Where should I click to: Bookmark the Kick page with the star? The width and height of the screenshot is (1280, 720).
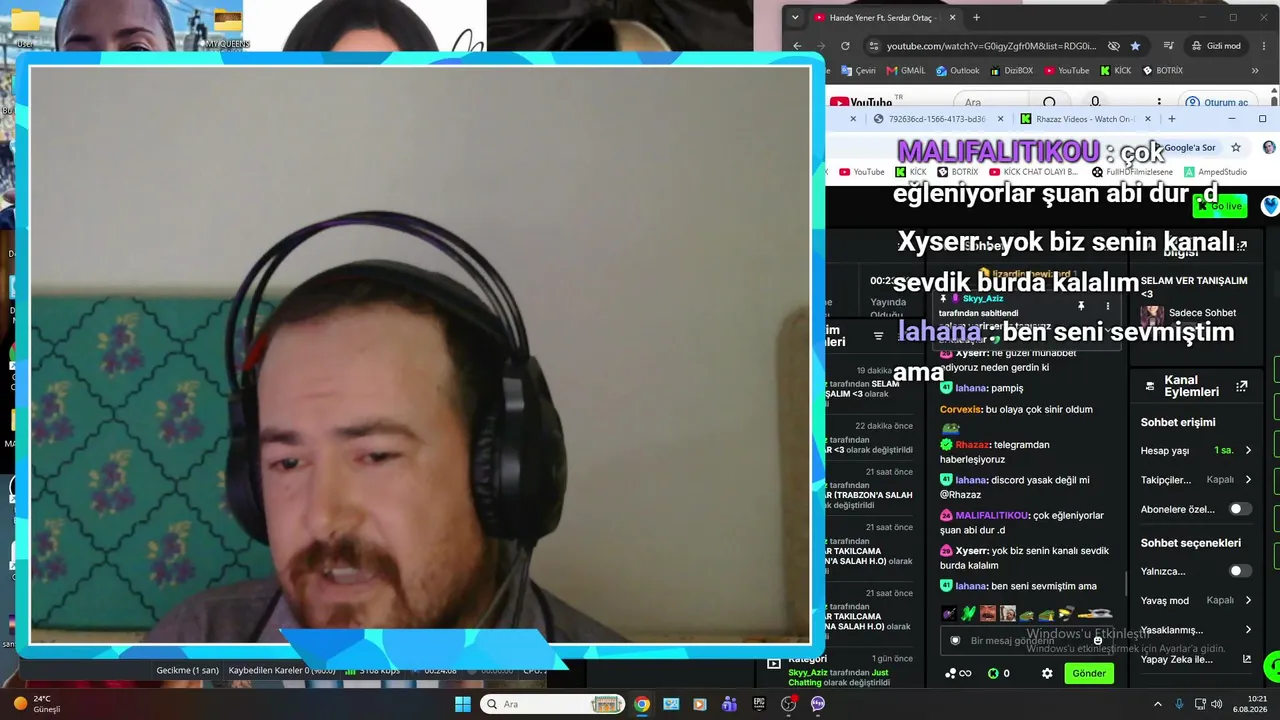click(1236, 147)
